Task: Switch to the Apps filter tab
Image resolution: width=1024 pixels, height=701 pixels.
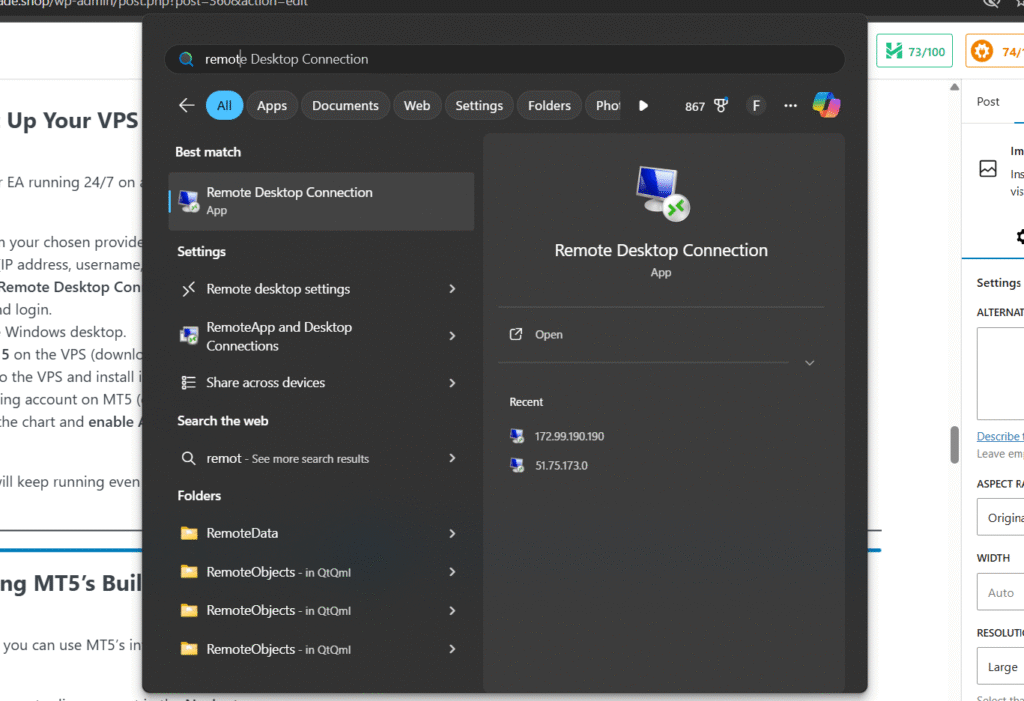Action: [272, 105]
